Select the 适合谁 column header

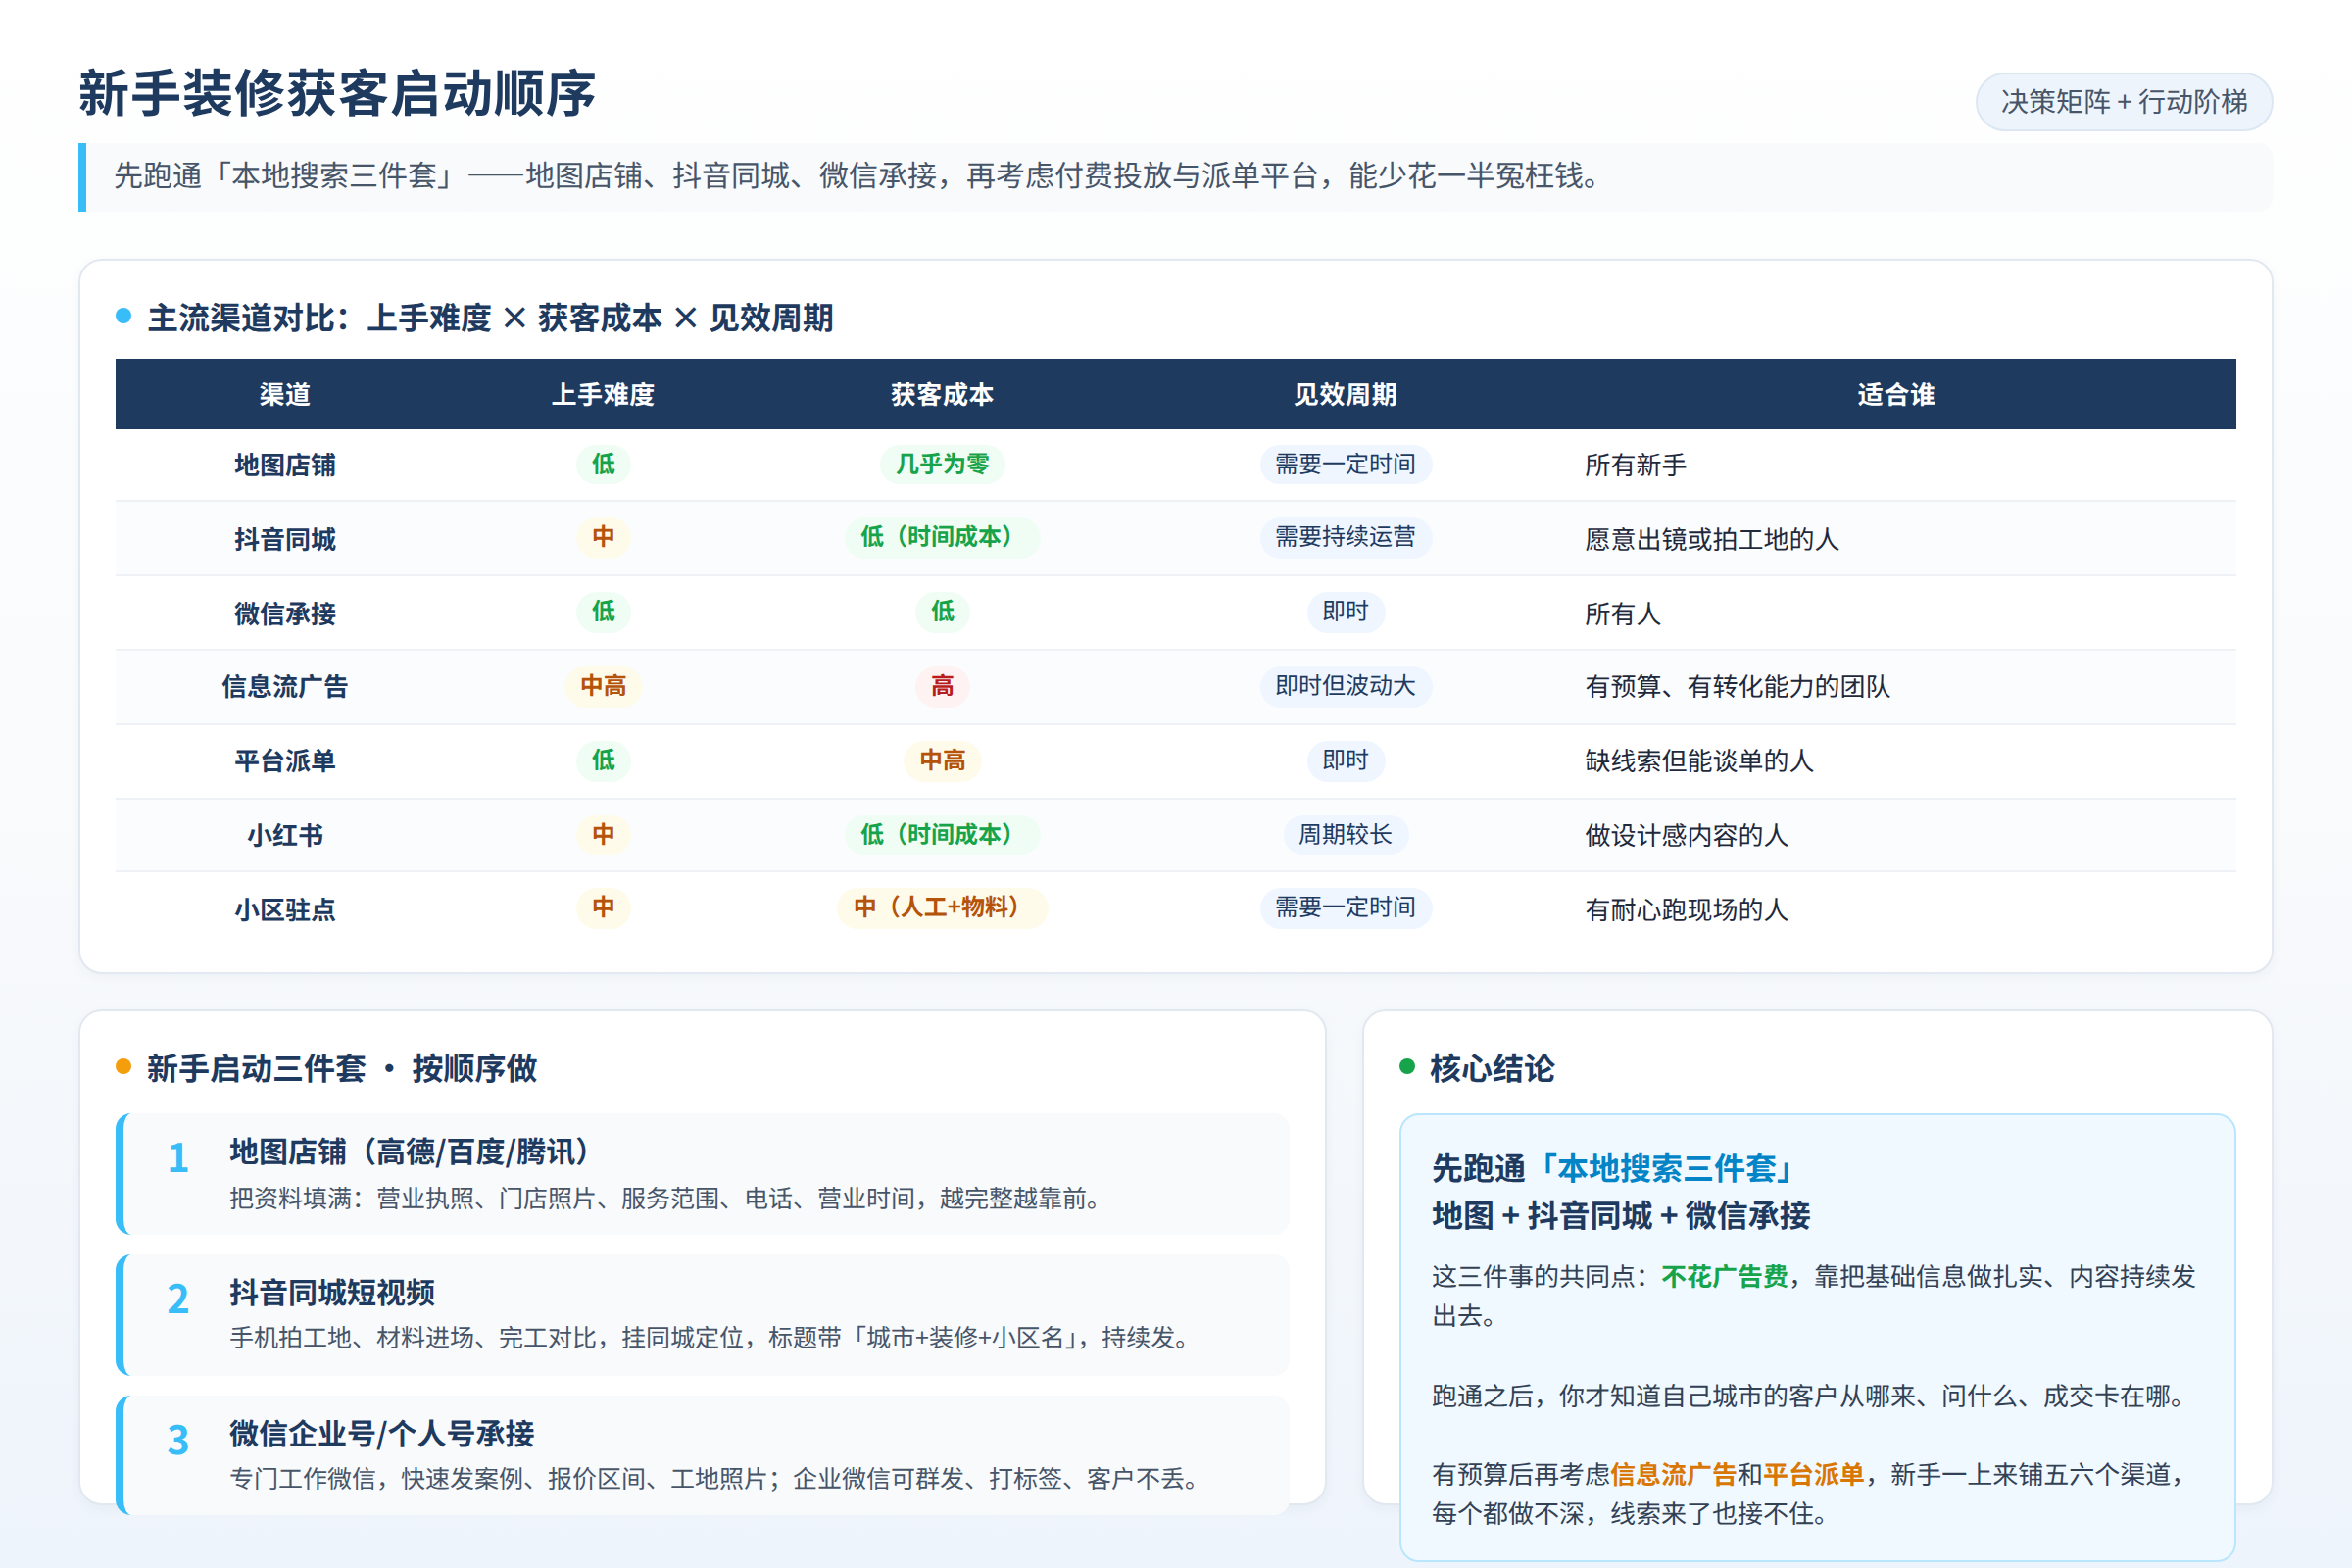[x=1896, y=394]
